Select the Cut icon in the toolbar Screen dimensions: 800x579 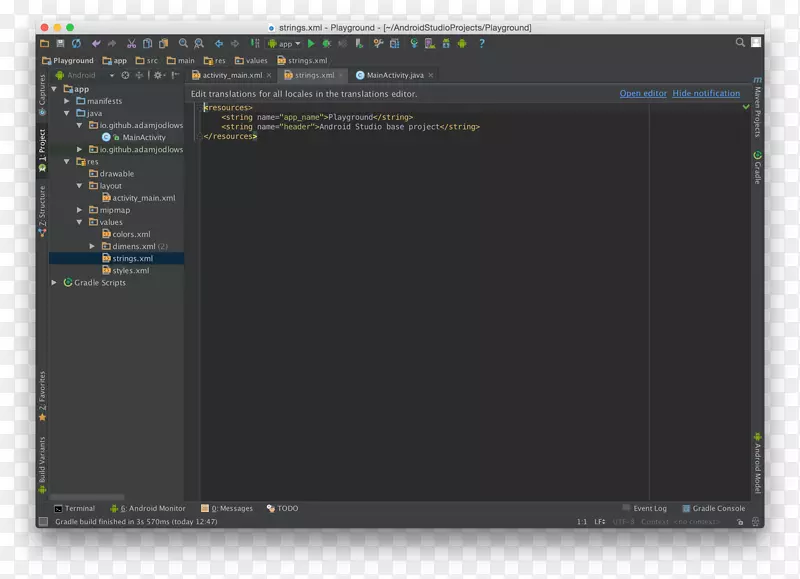[132, 44]
